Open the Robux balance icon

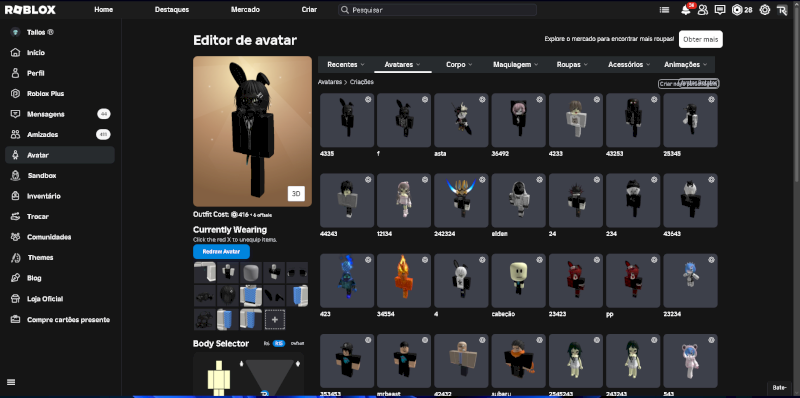pos(737,10)
